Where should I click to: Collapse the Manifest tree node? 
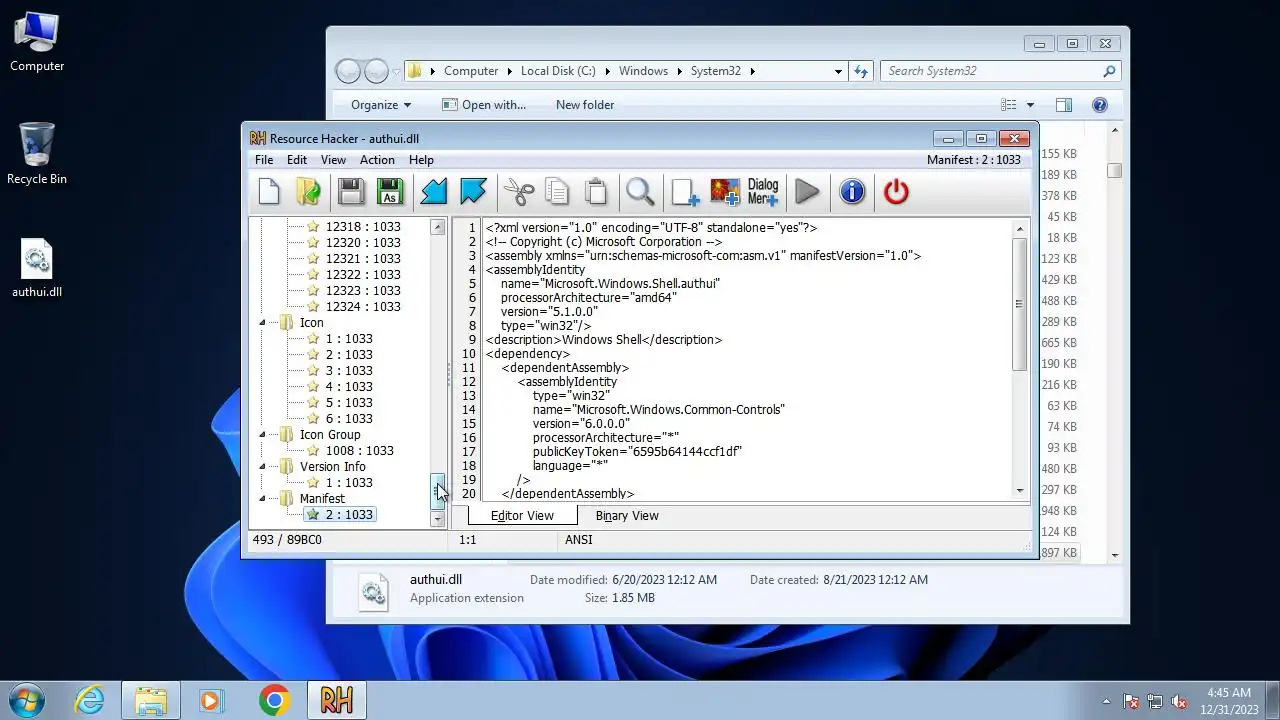point(263,499)
